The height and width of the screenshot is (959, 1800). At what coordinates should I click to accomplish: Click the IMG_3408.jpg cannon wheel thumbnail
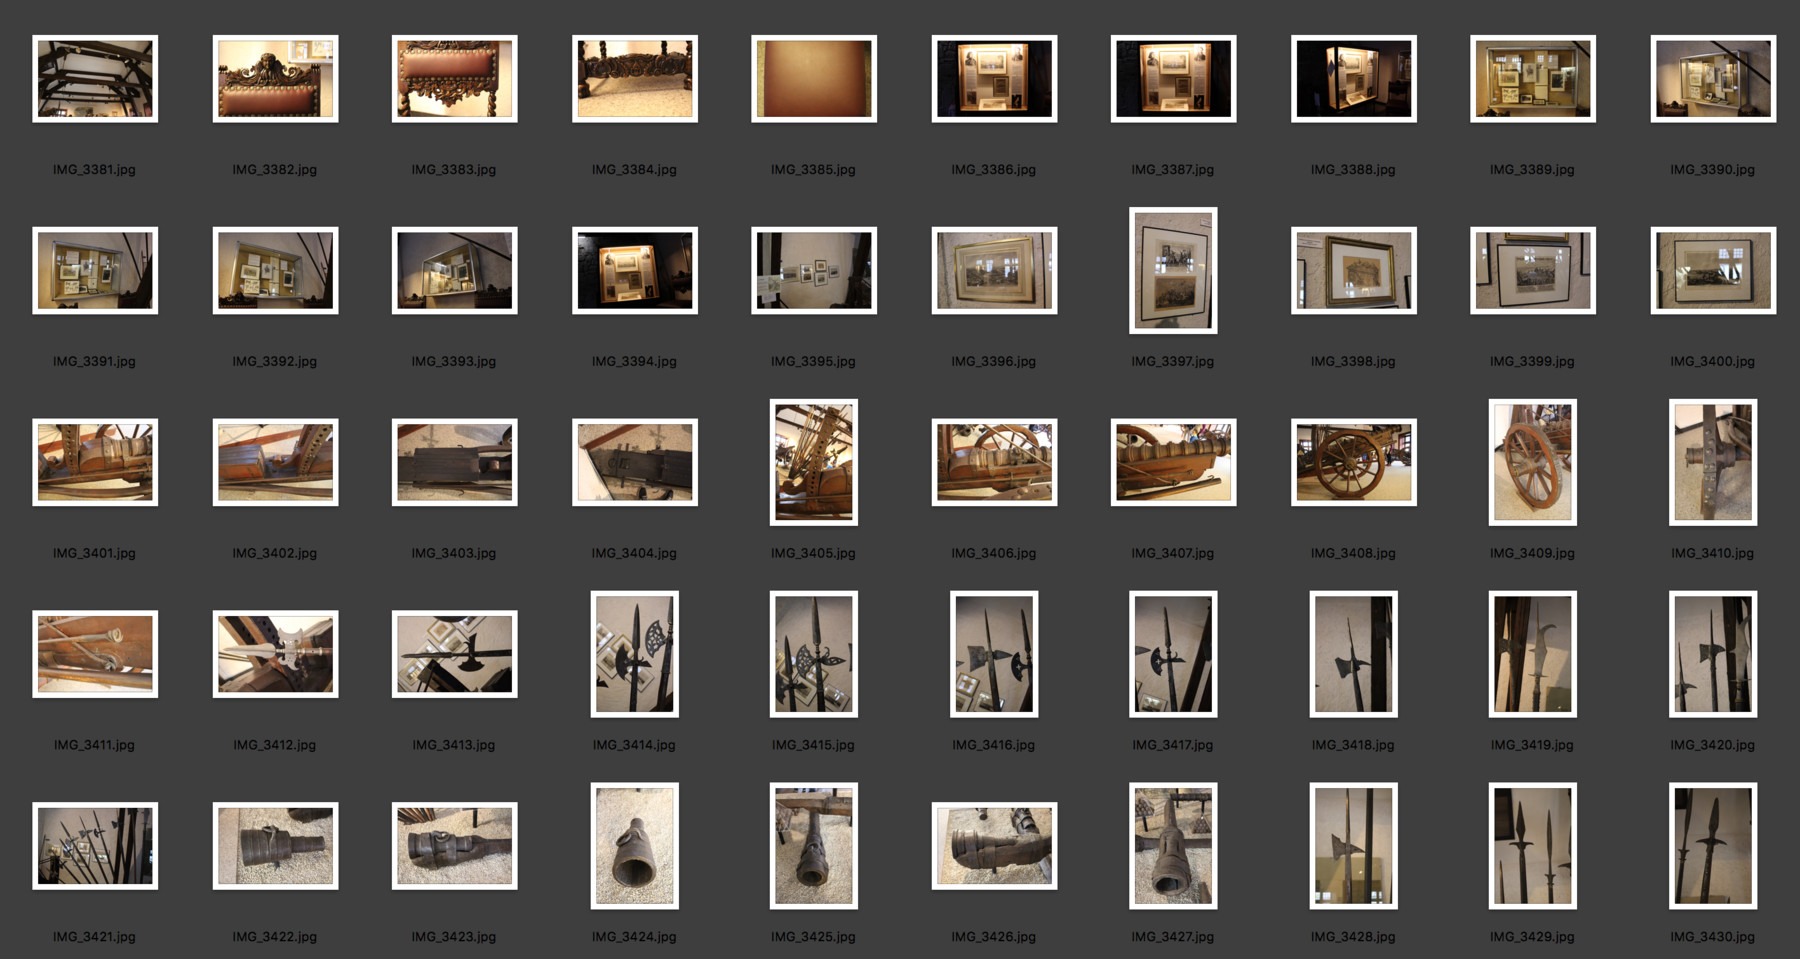pyautogui.click(x=1353, y=461)
